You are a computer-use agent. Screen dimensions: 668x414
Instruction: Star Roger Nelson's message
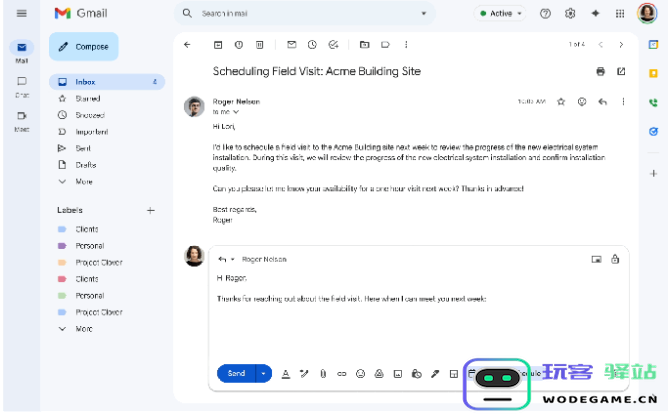[561, 101]
